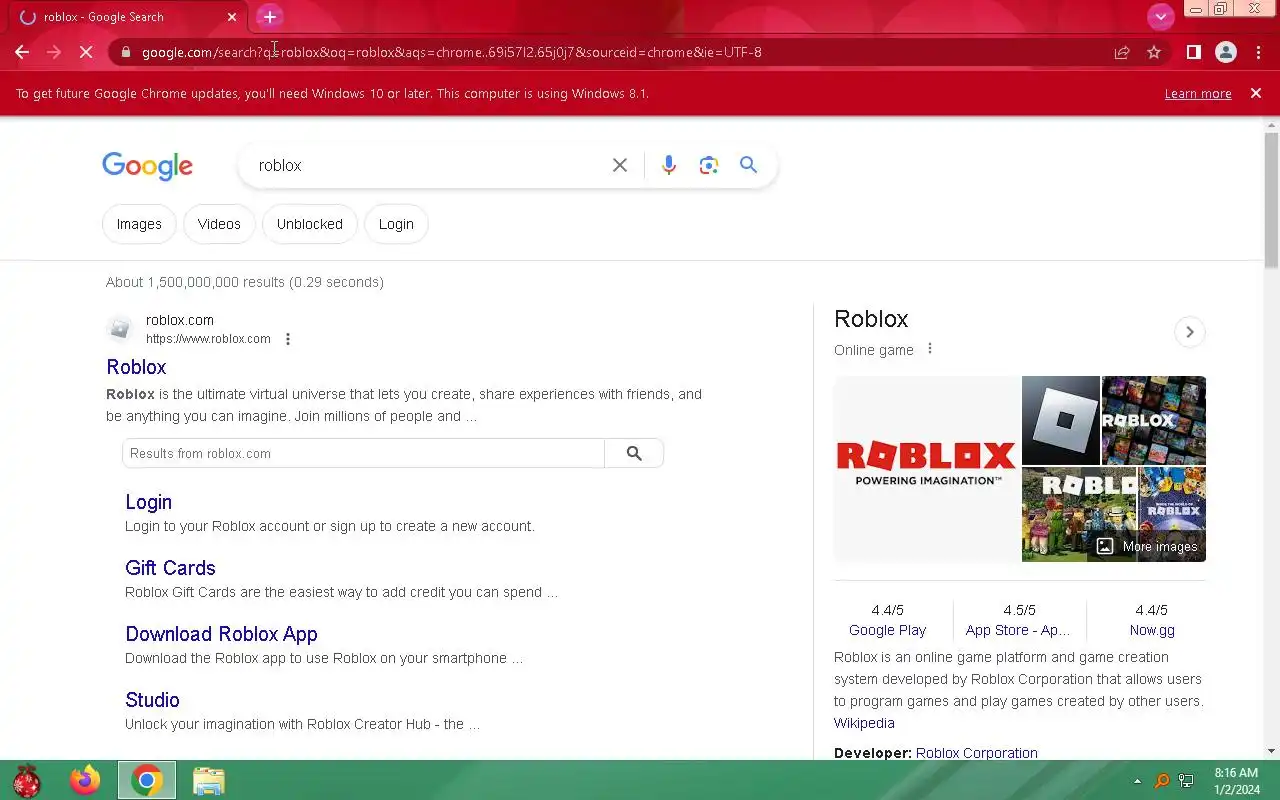The height and width of the screenshot is (800, 1280).
Task: Show hidden system tray icons
Action: 1137,781
